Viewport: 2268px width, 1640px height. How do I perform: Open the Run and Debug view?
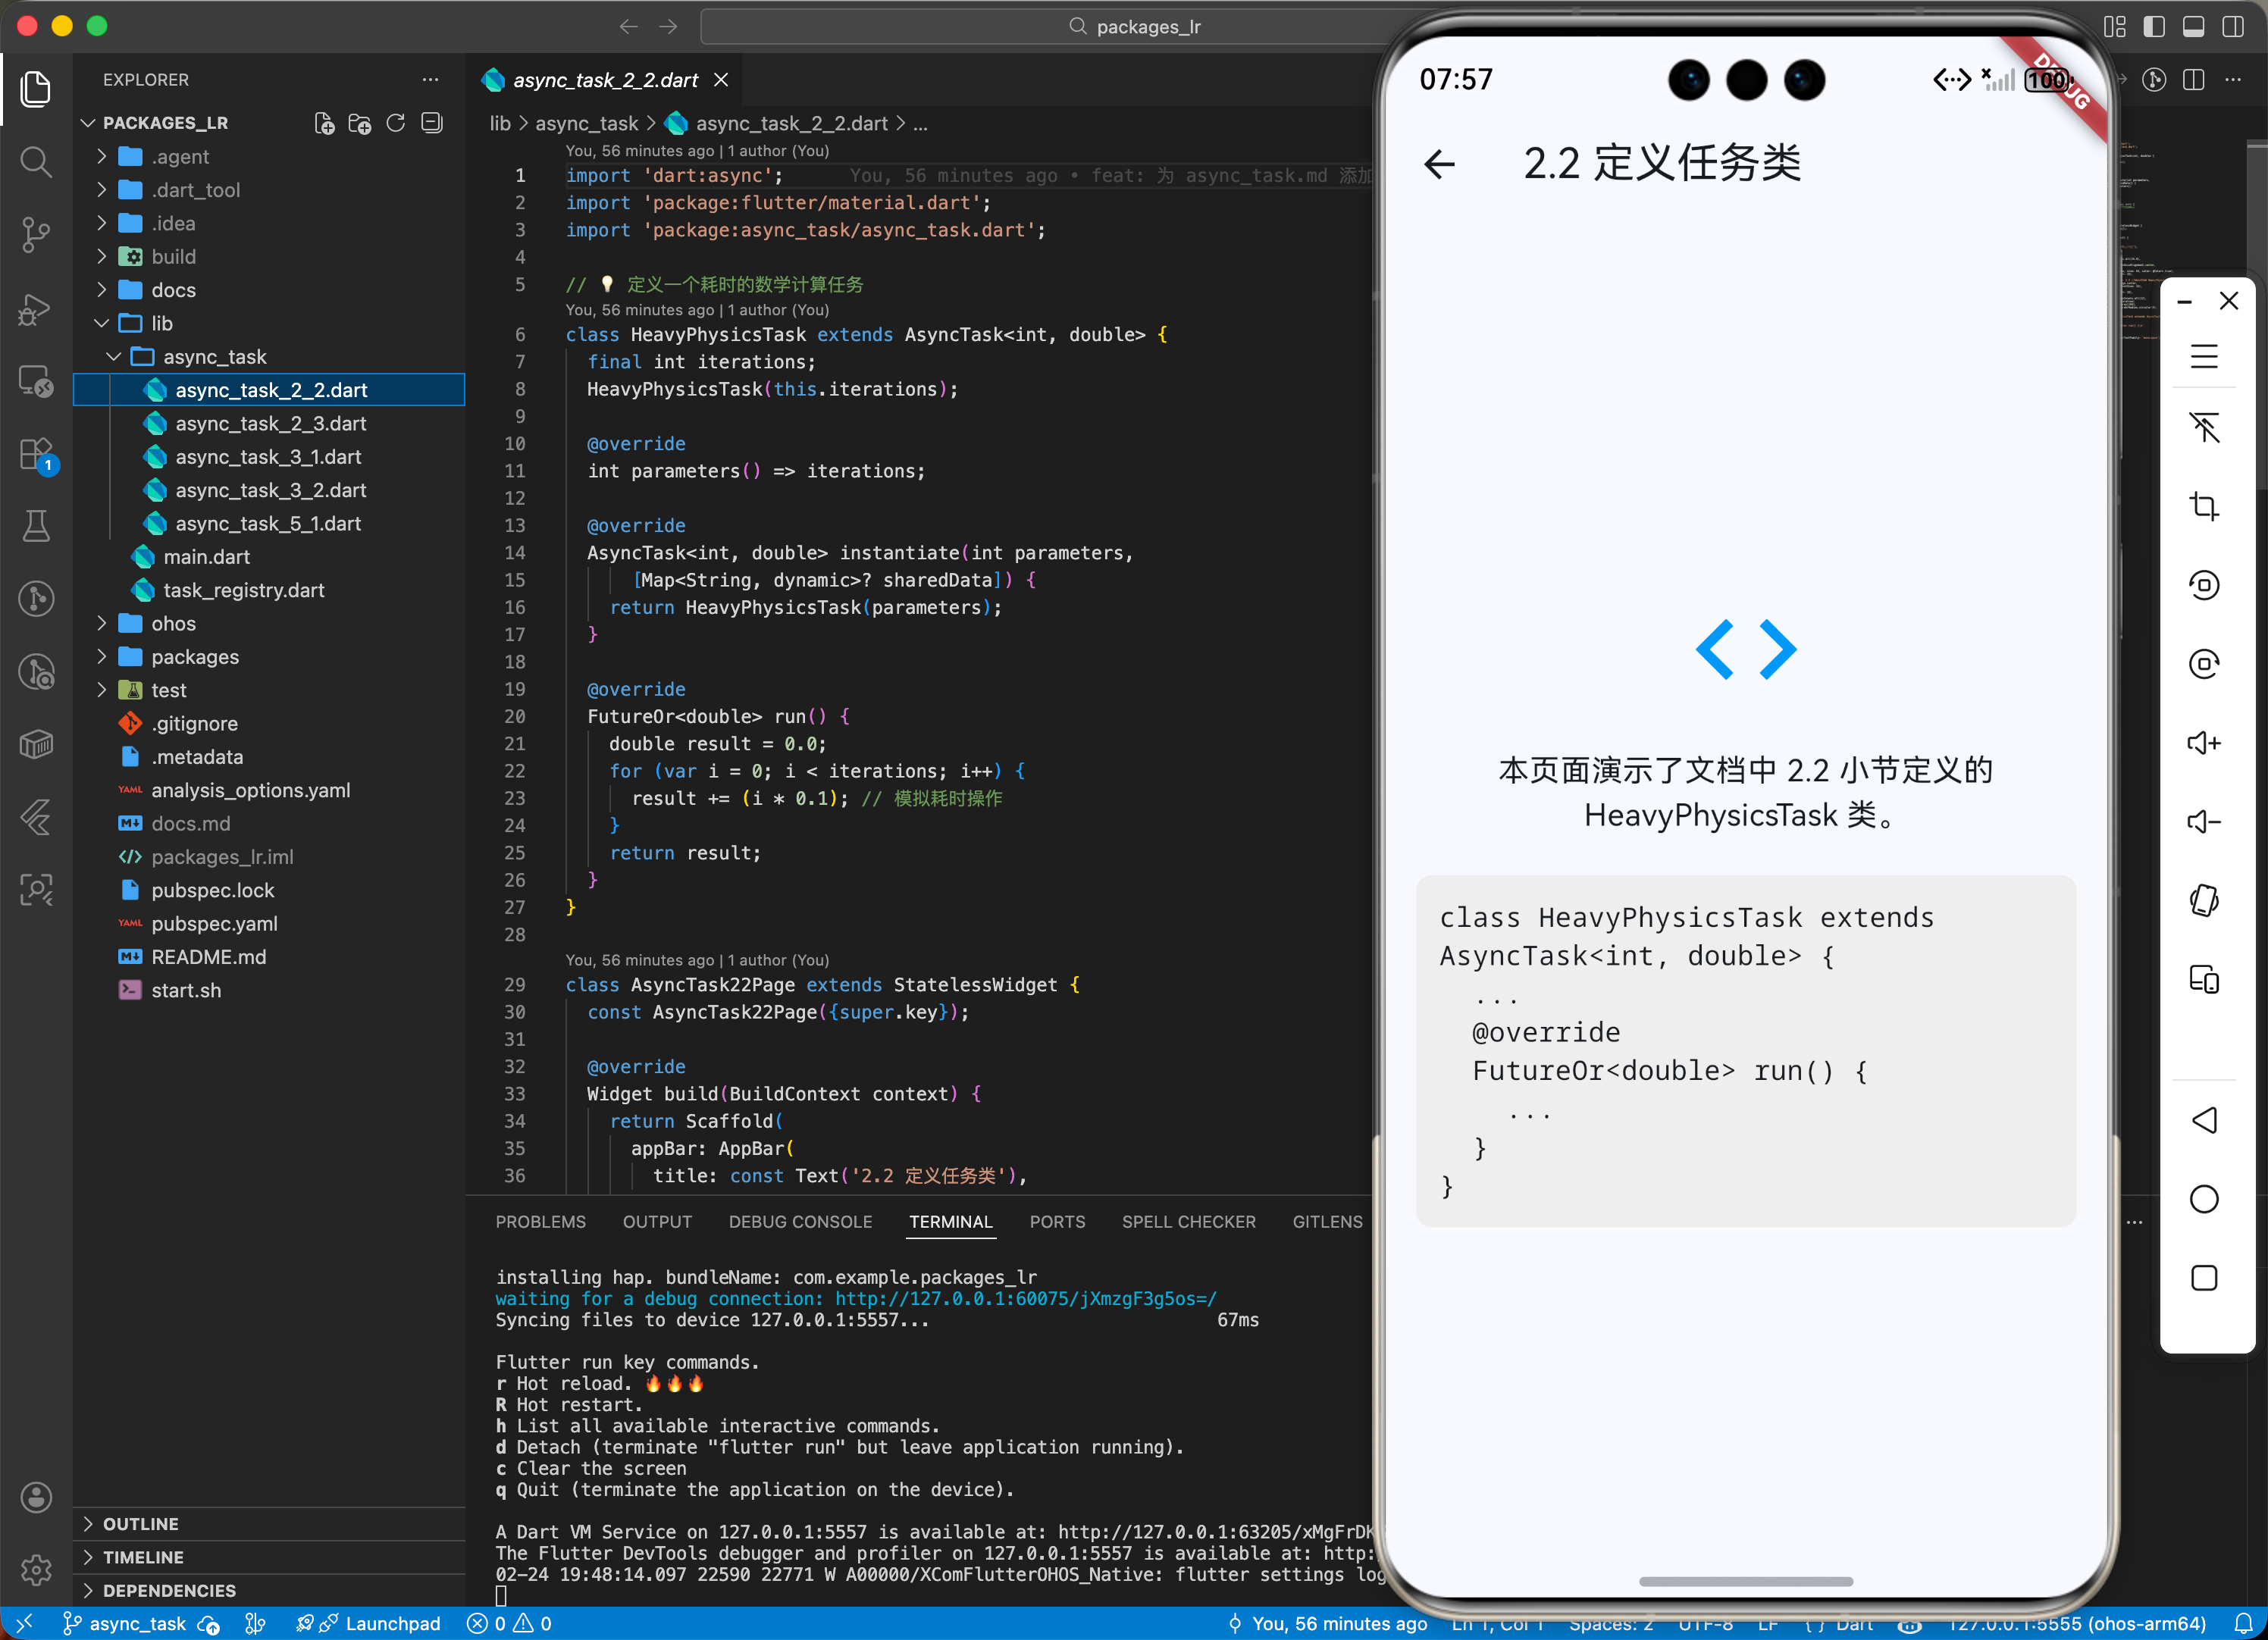coord(36,309)
